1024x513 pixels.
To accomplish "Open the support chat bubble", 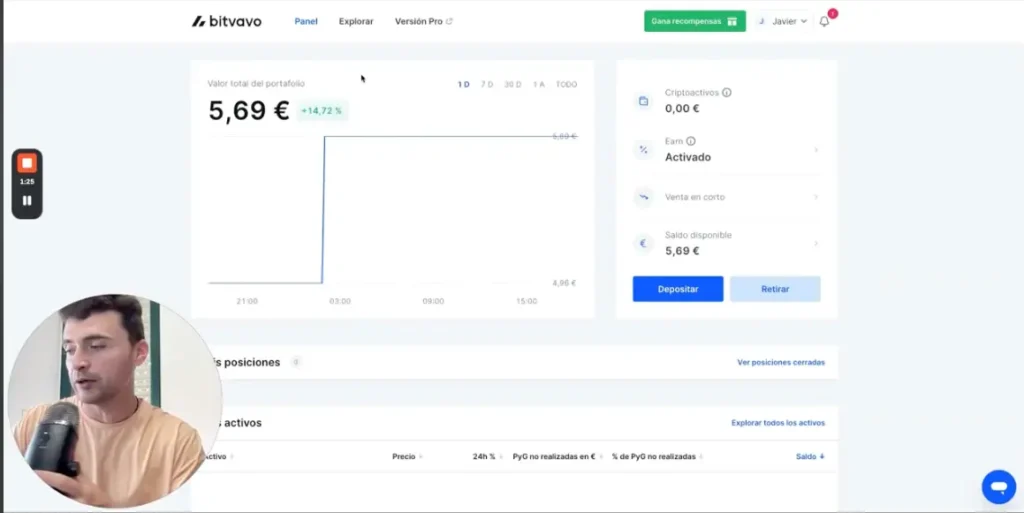I will click(999, 487).
